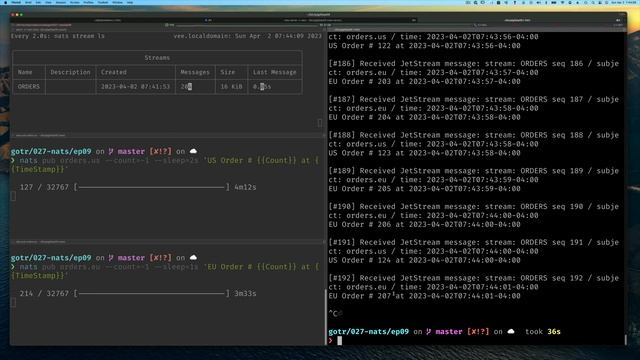The height and width of the screenshot is (360, 640).
Task: Click the git branch icon in the right pane prompt
Action: (428, 332)
